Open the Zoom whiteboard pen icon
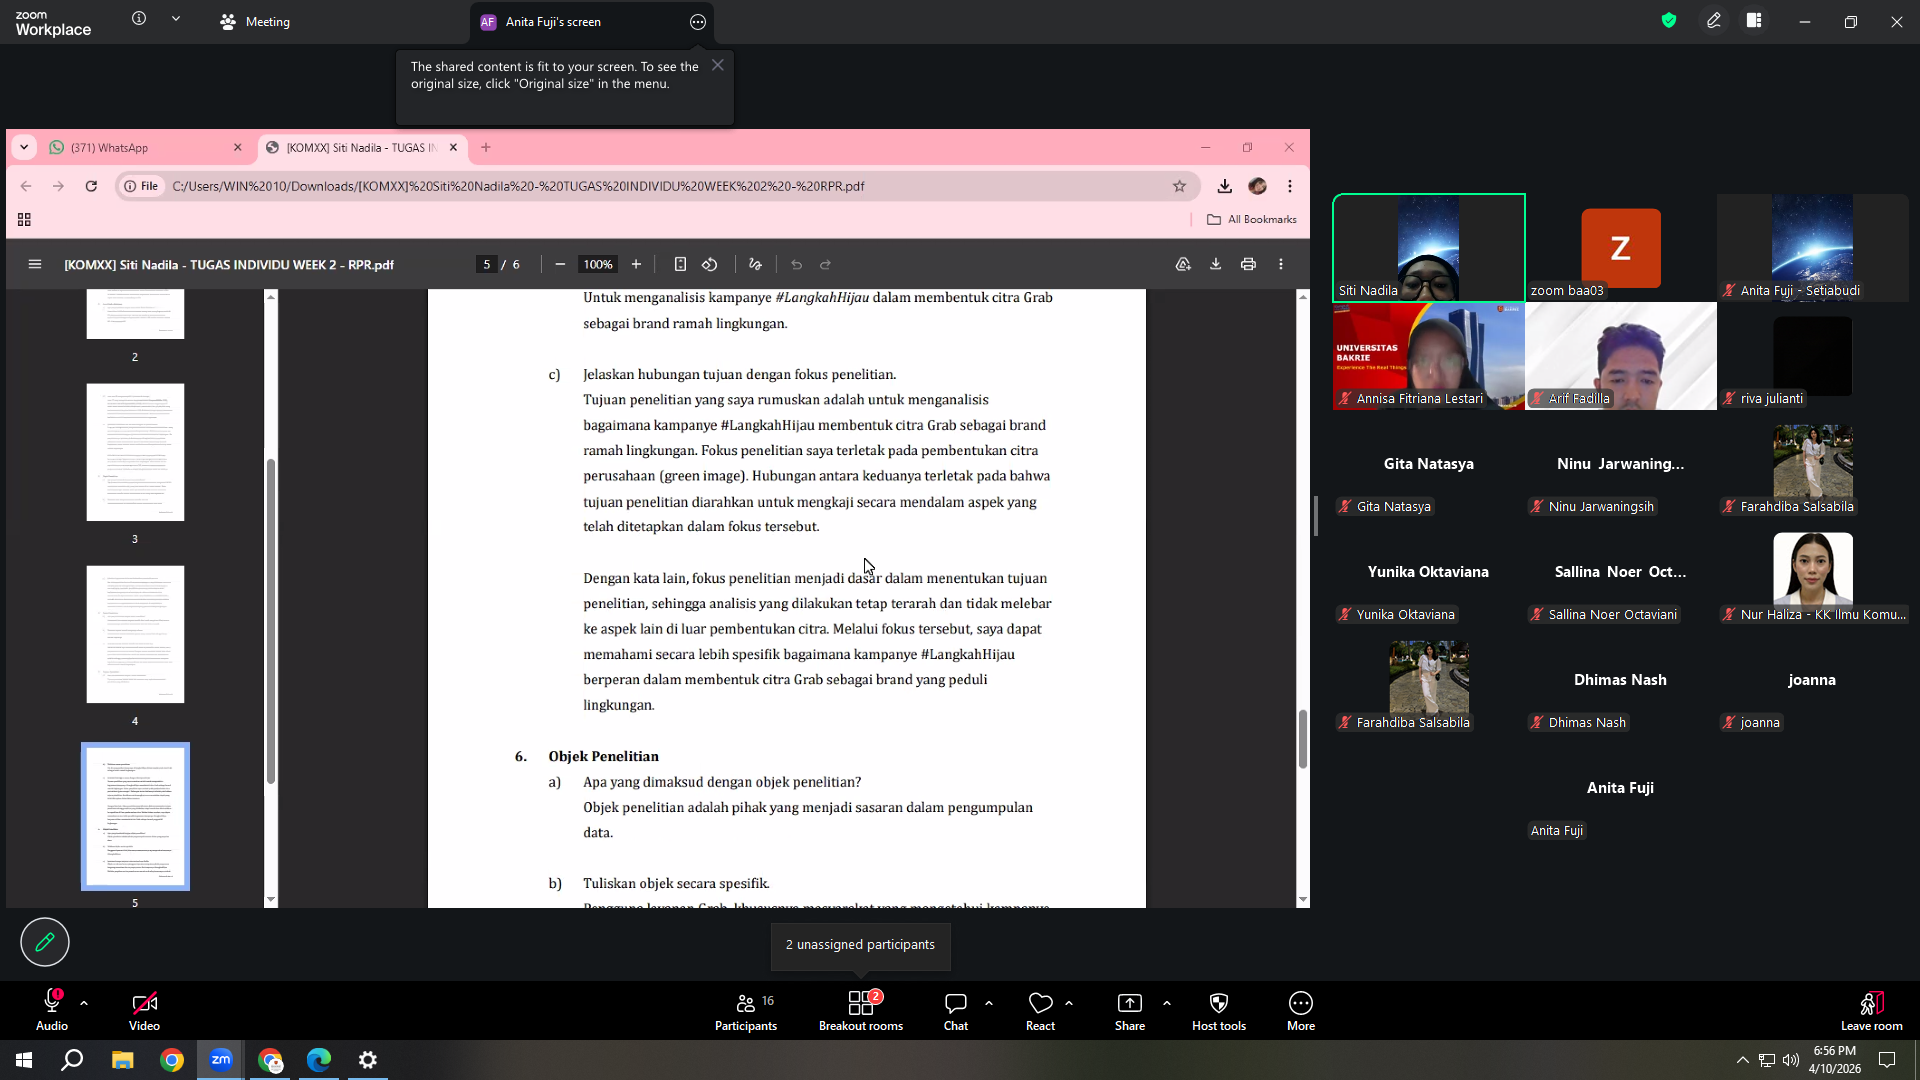The image size is (1920, 1080). [x=1714, y=21]
